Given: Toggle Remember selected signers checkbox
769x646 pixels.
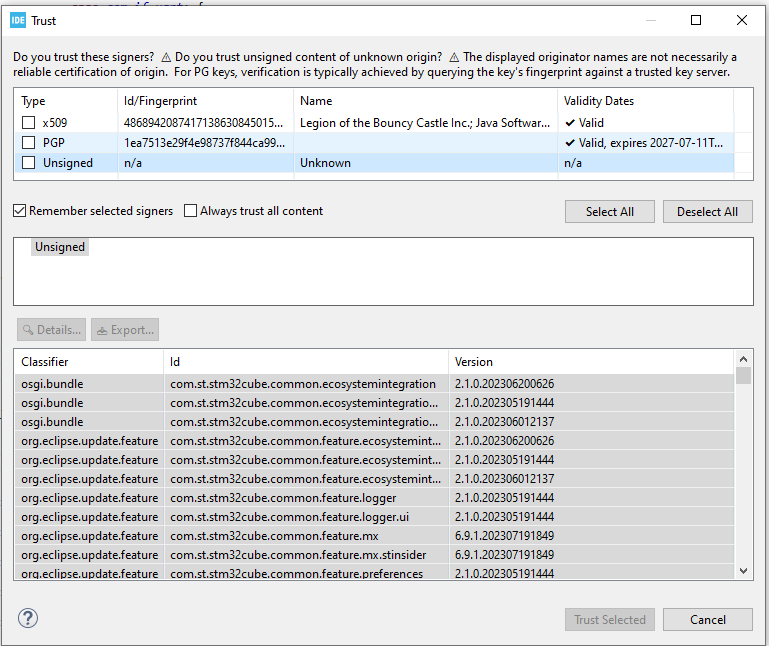Looking at the screenshot, I should pyautogui.click(x=20, y=211).
